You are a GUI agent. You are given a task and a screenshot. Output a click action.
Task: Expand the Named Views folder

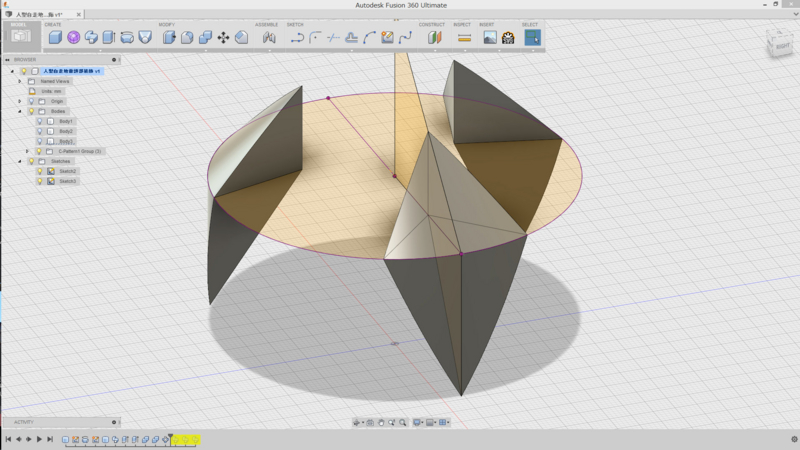tap(20, 81)
